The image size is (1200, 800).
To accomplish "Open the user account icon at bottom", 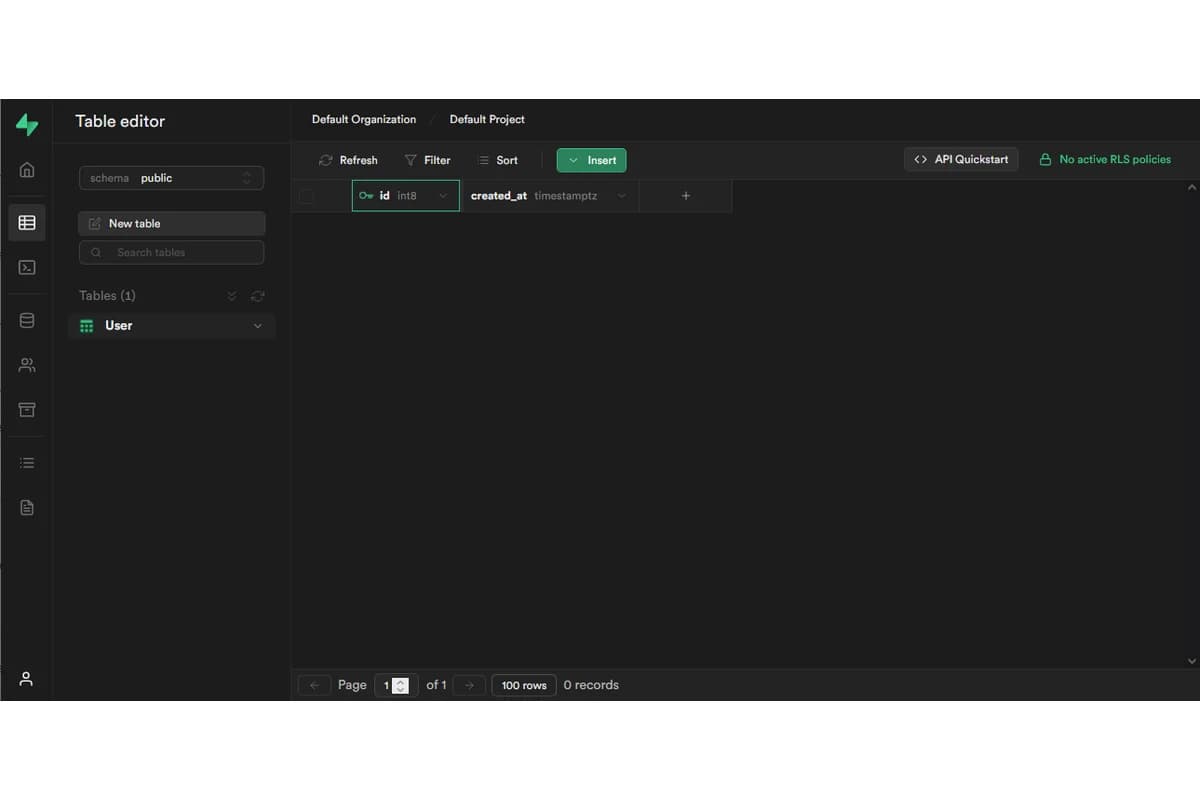I will tap(27, 679).
